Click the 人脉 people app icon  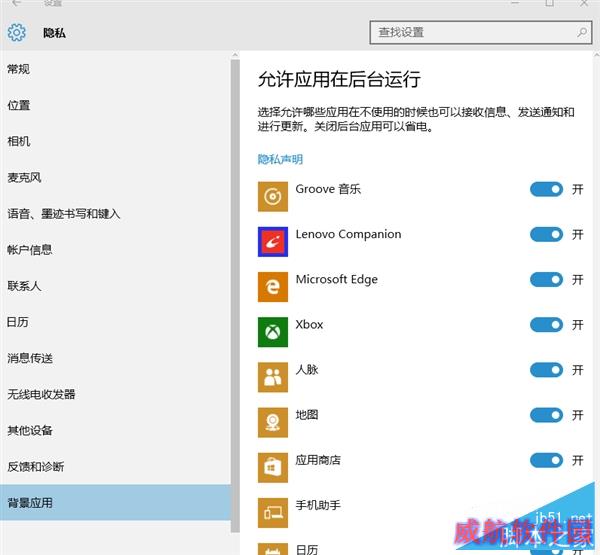click(272, 377)
